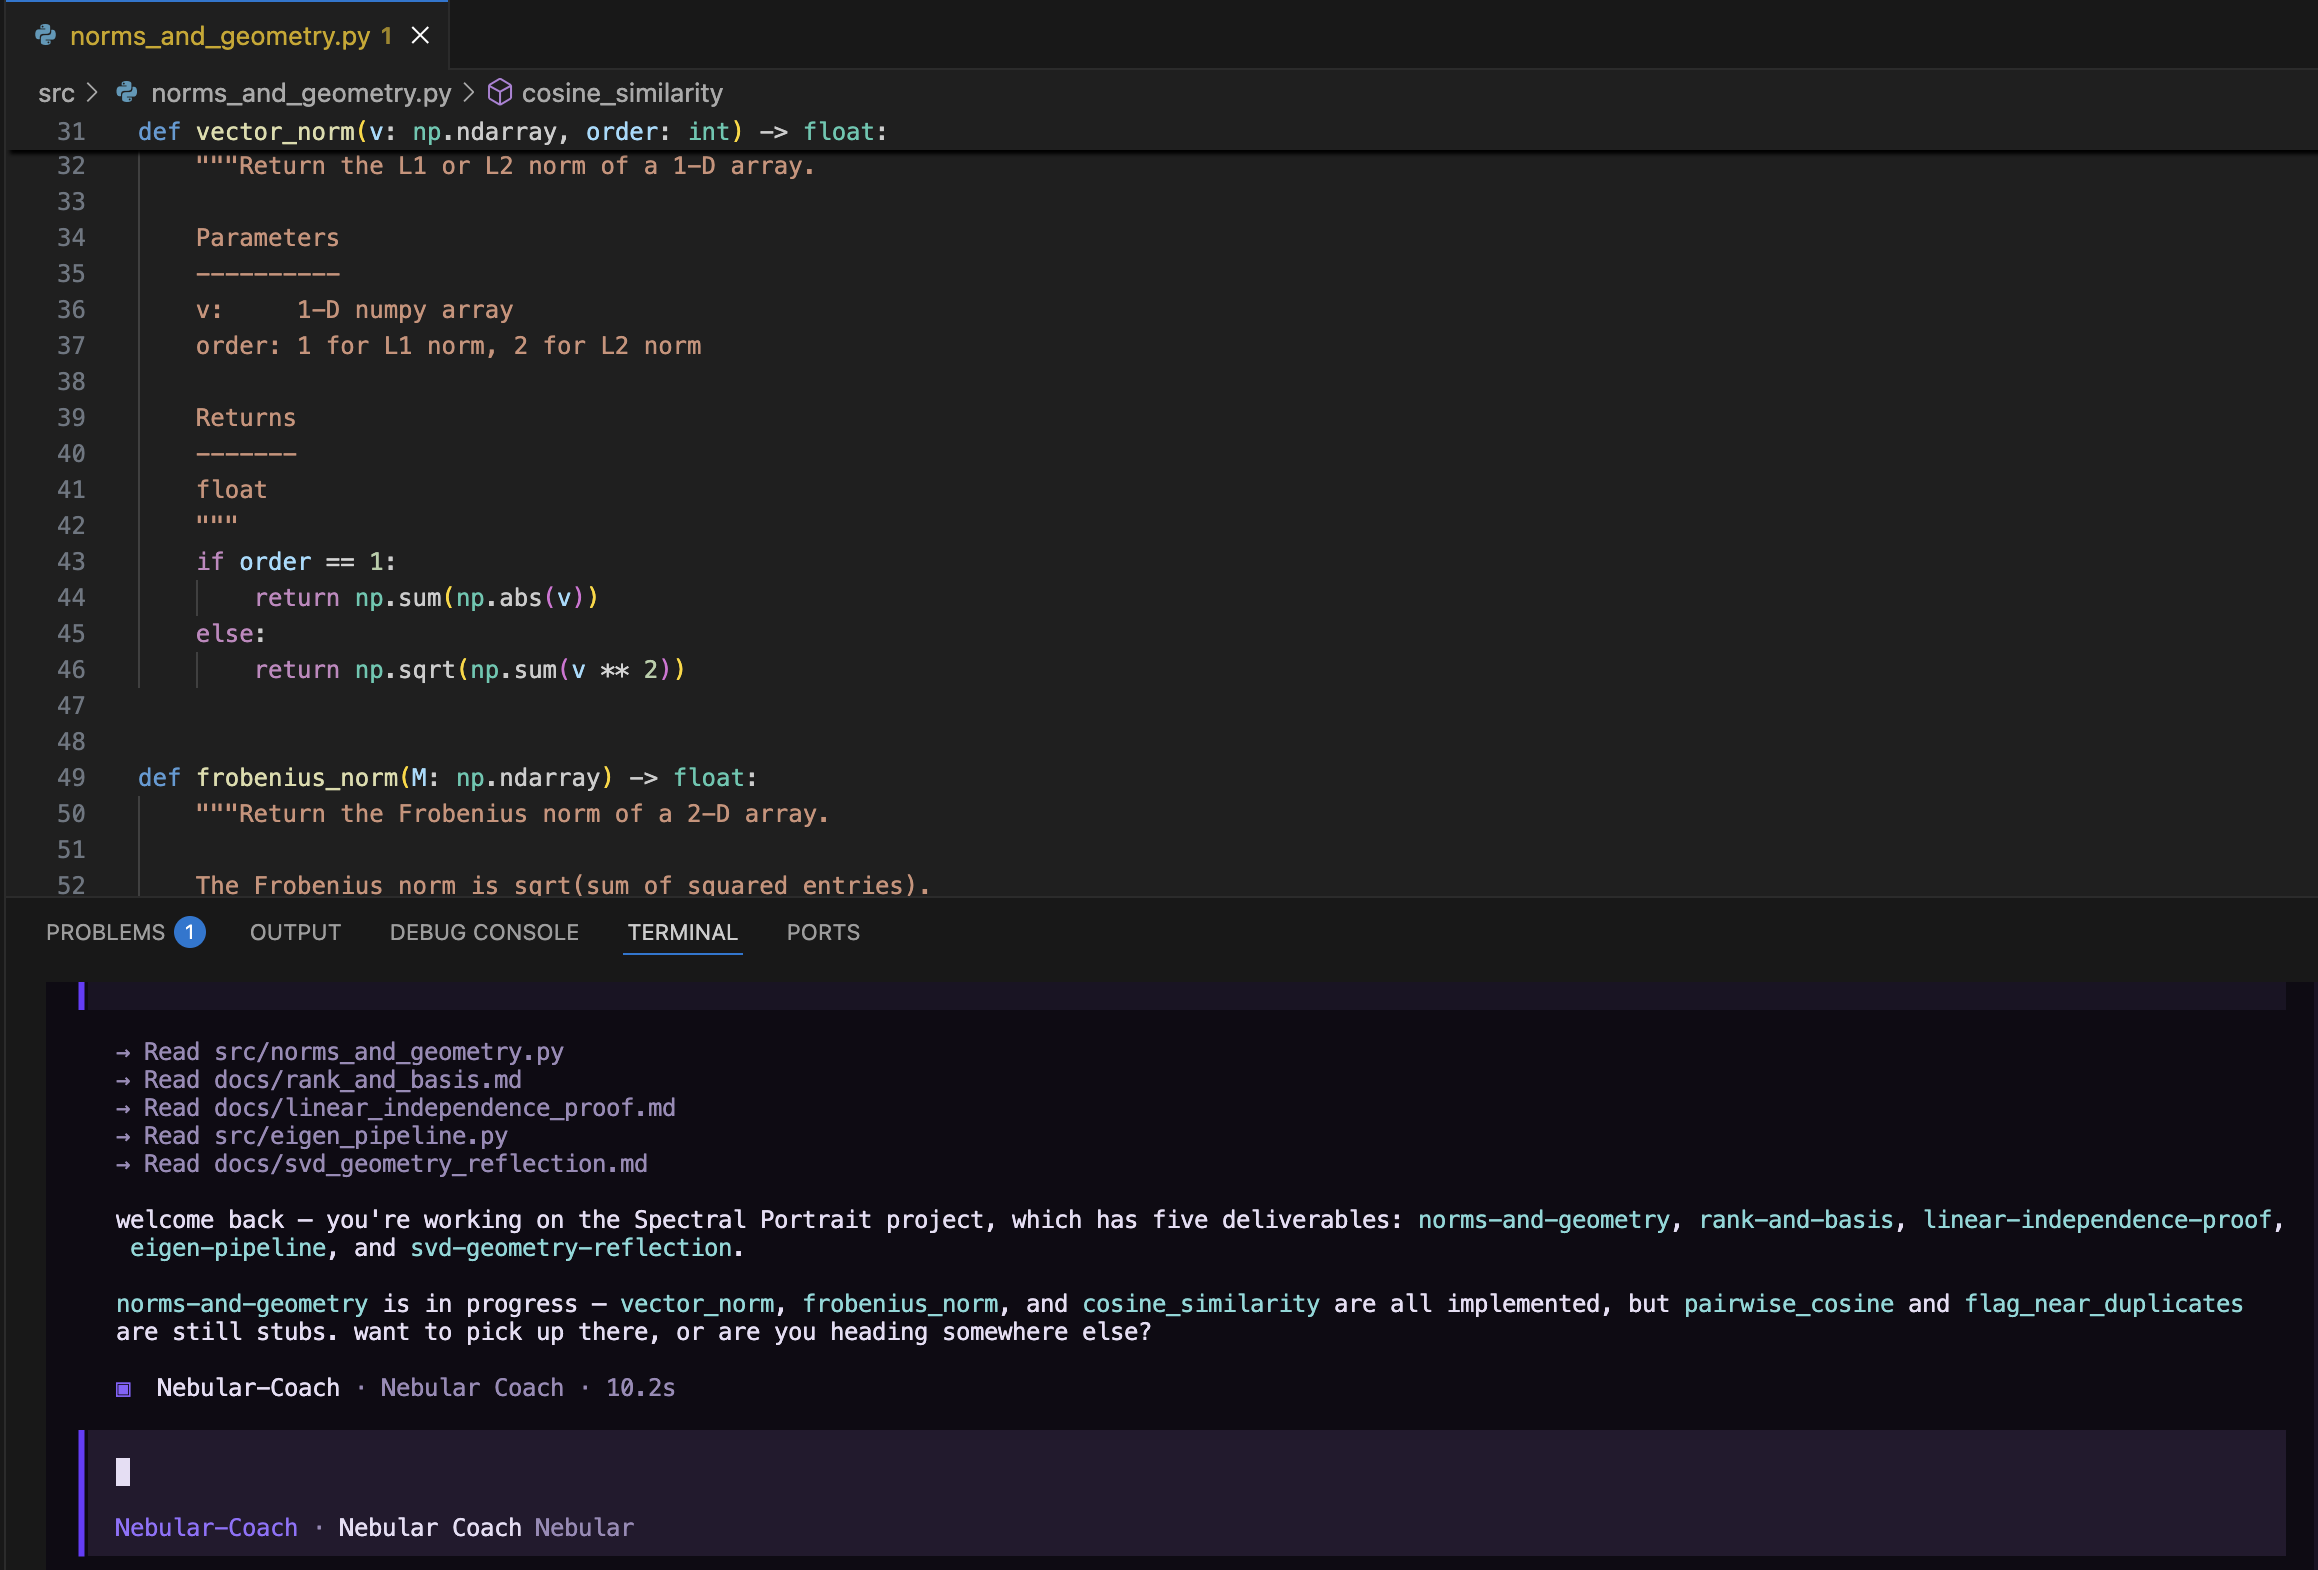
Task: Click the 10.2s response time label
Action: tap(641, 1388)
